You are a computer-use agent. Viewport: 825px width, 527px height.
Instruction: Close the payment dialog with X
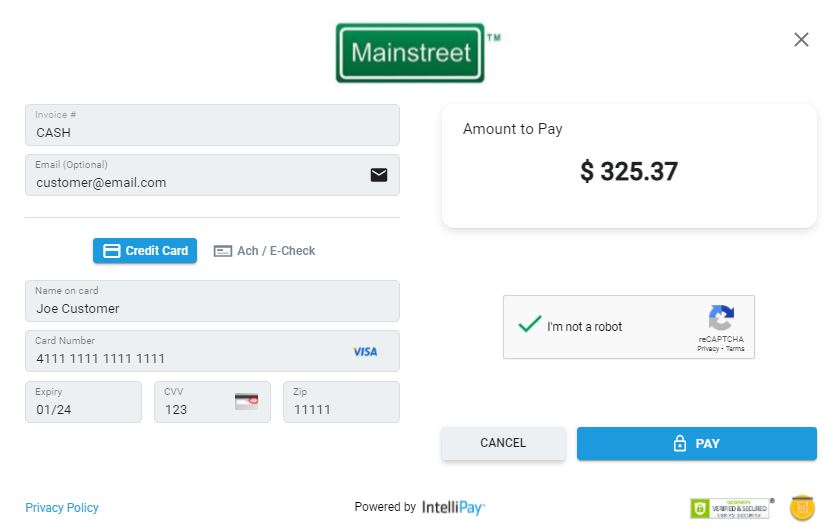(x=801, y=40)
